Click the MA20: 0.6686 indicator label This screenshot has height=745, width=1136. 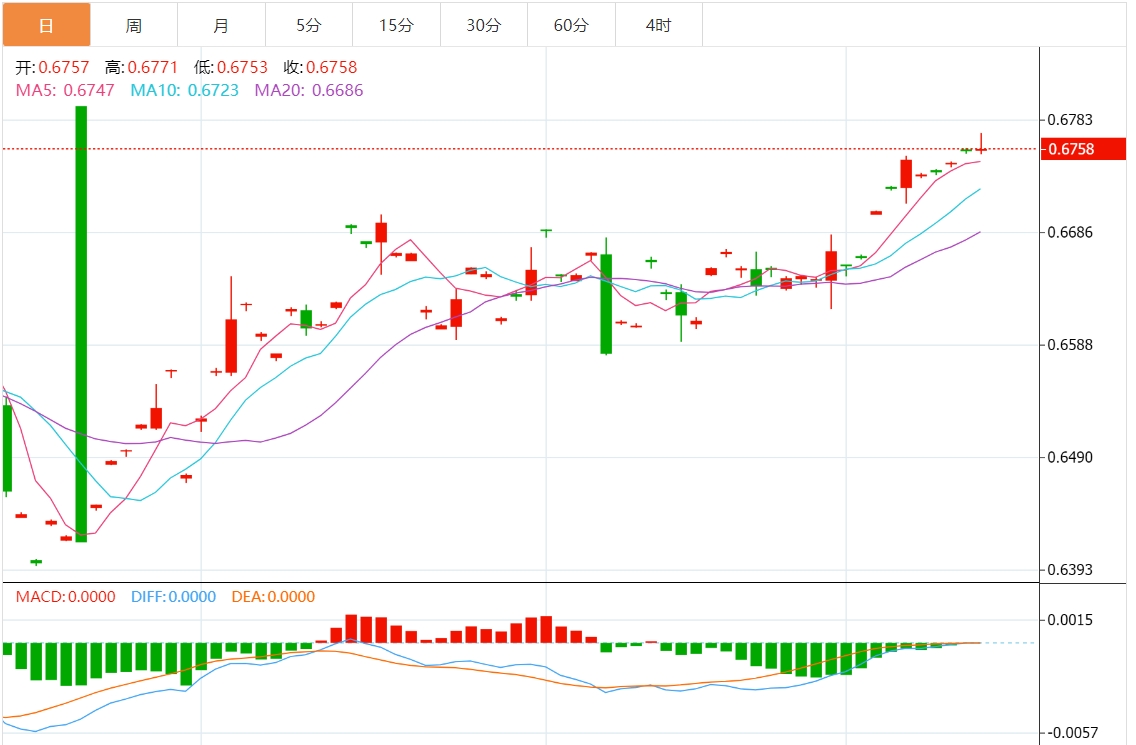[309, 91]
